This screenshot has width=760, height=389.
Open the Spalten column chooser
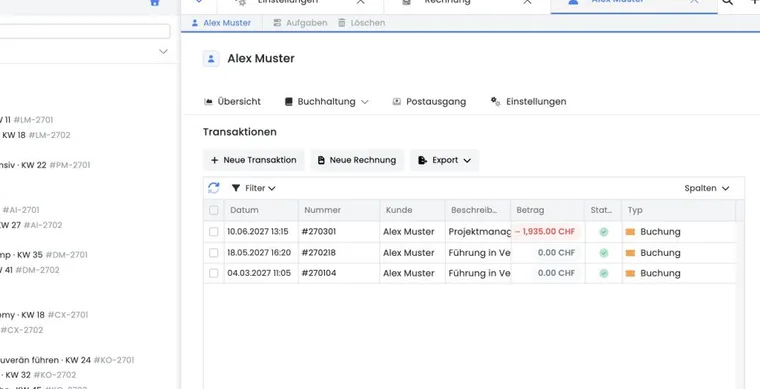tap(707, 188)
